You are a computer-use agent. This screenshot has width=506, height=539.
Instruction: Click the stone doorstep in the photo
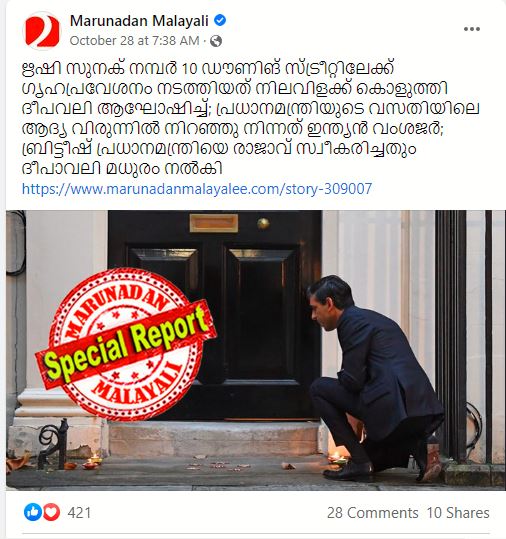213,438
